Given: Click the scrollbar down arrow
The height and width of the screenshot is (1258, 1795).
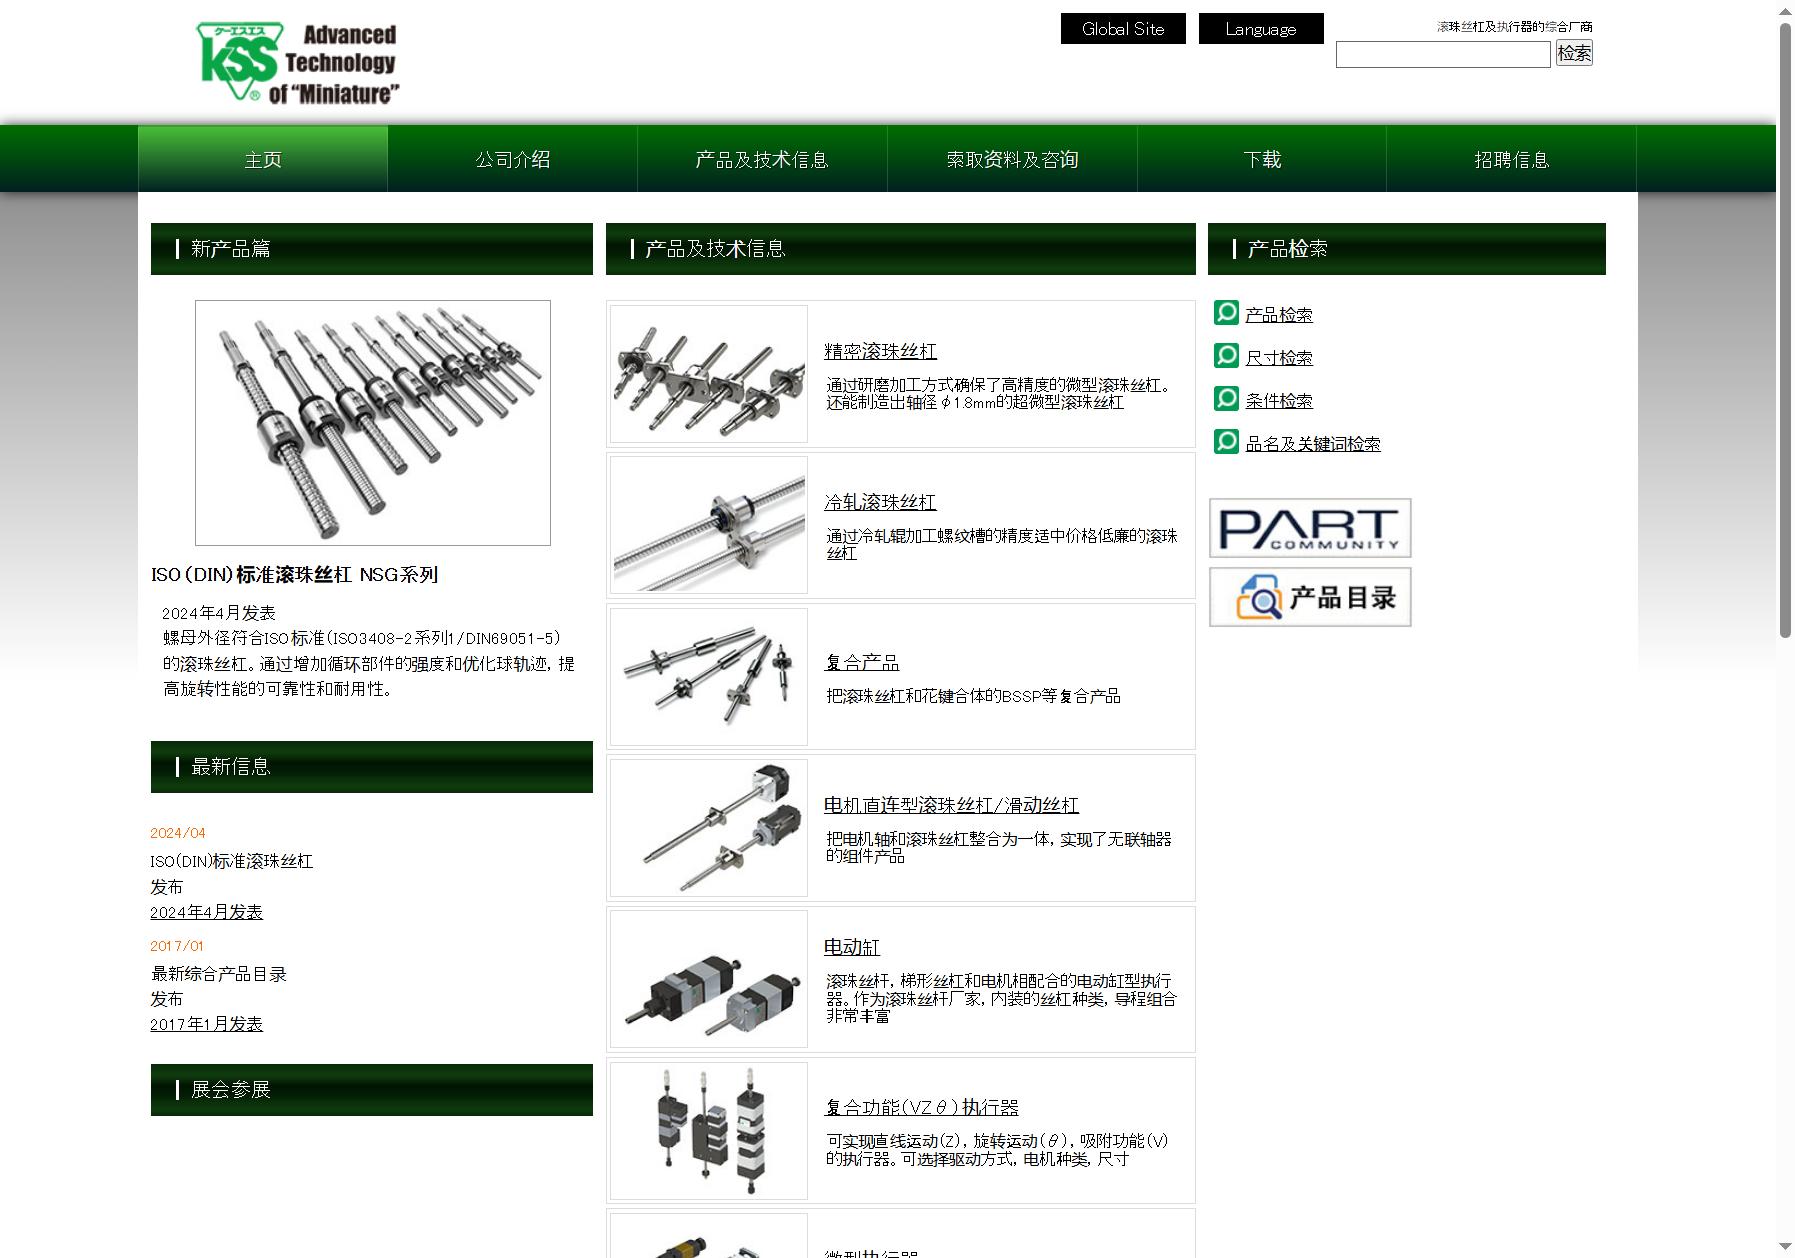Looking at the screenshot, I should (1785, 1247).
